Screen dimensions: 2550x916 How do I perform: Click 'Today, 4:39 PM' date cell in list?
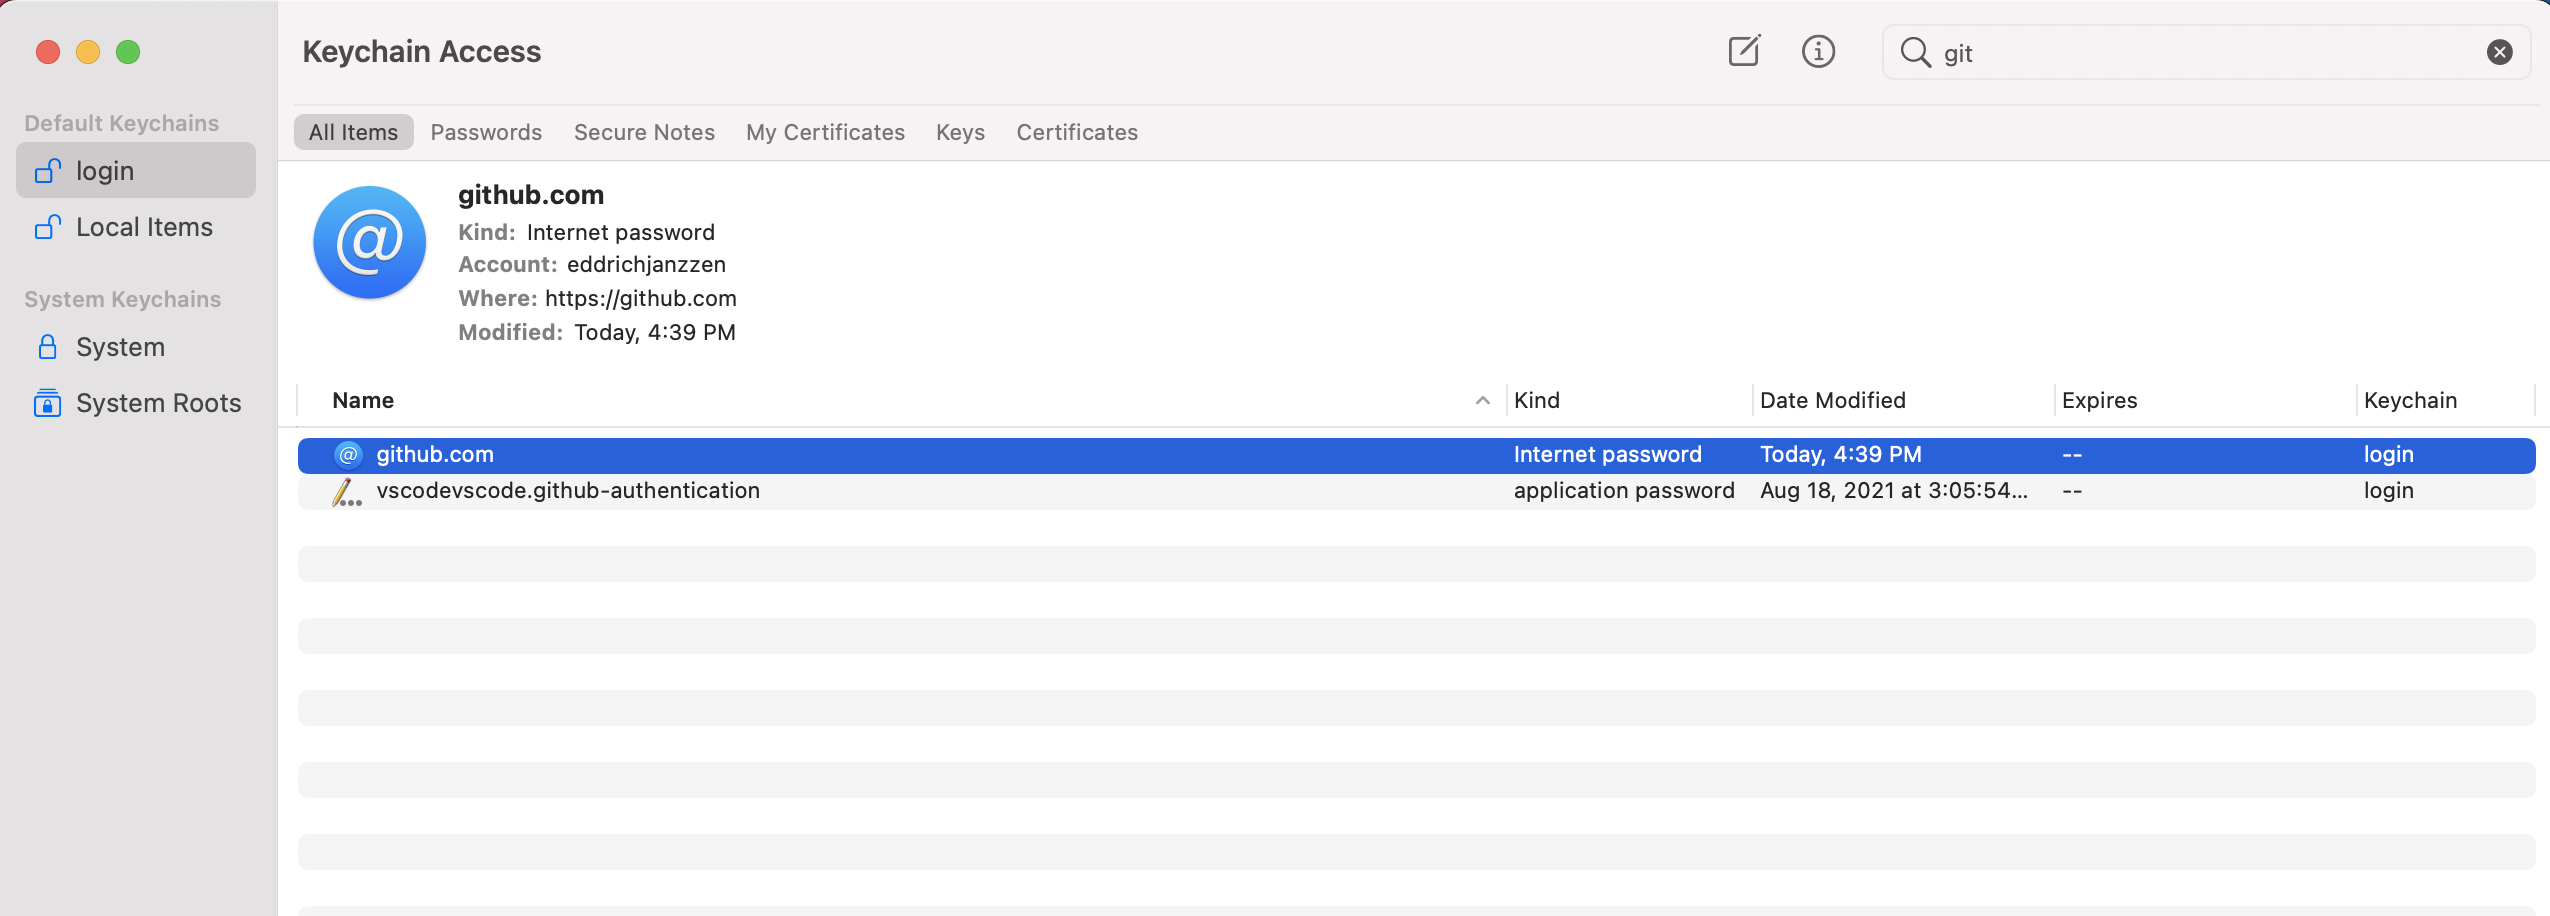(1840, 455)
